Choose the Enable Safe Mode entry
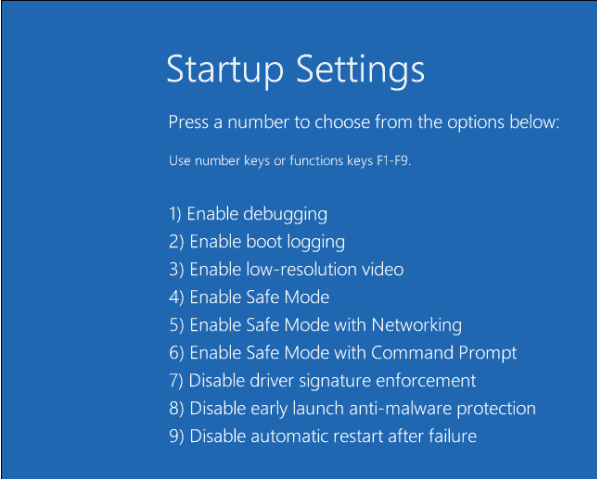 [249, 297]
